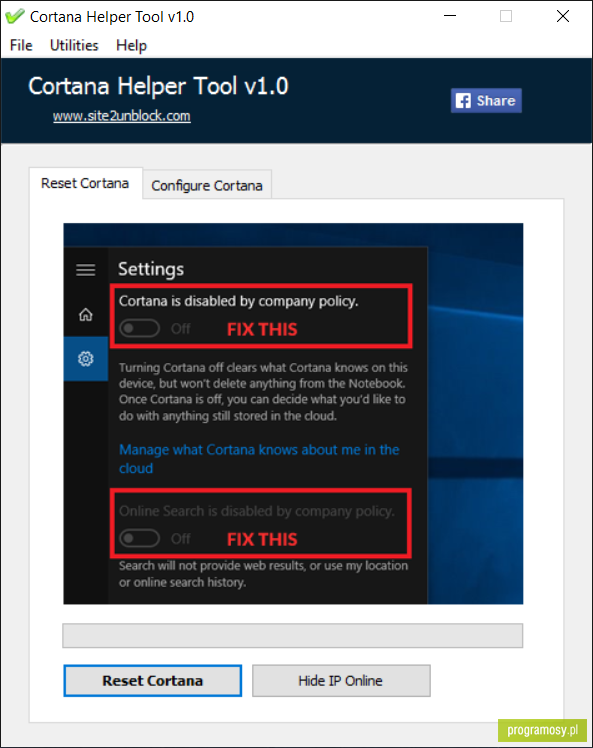Open the Help menu

click(x=131, y=45)
